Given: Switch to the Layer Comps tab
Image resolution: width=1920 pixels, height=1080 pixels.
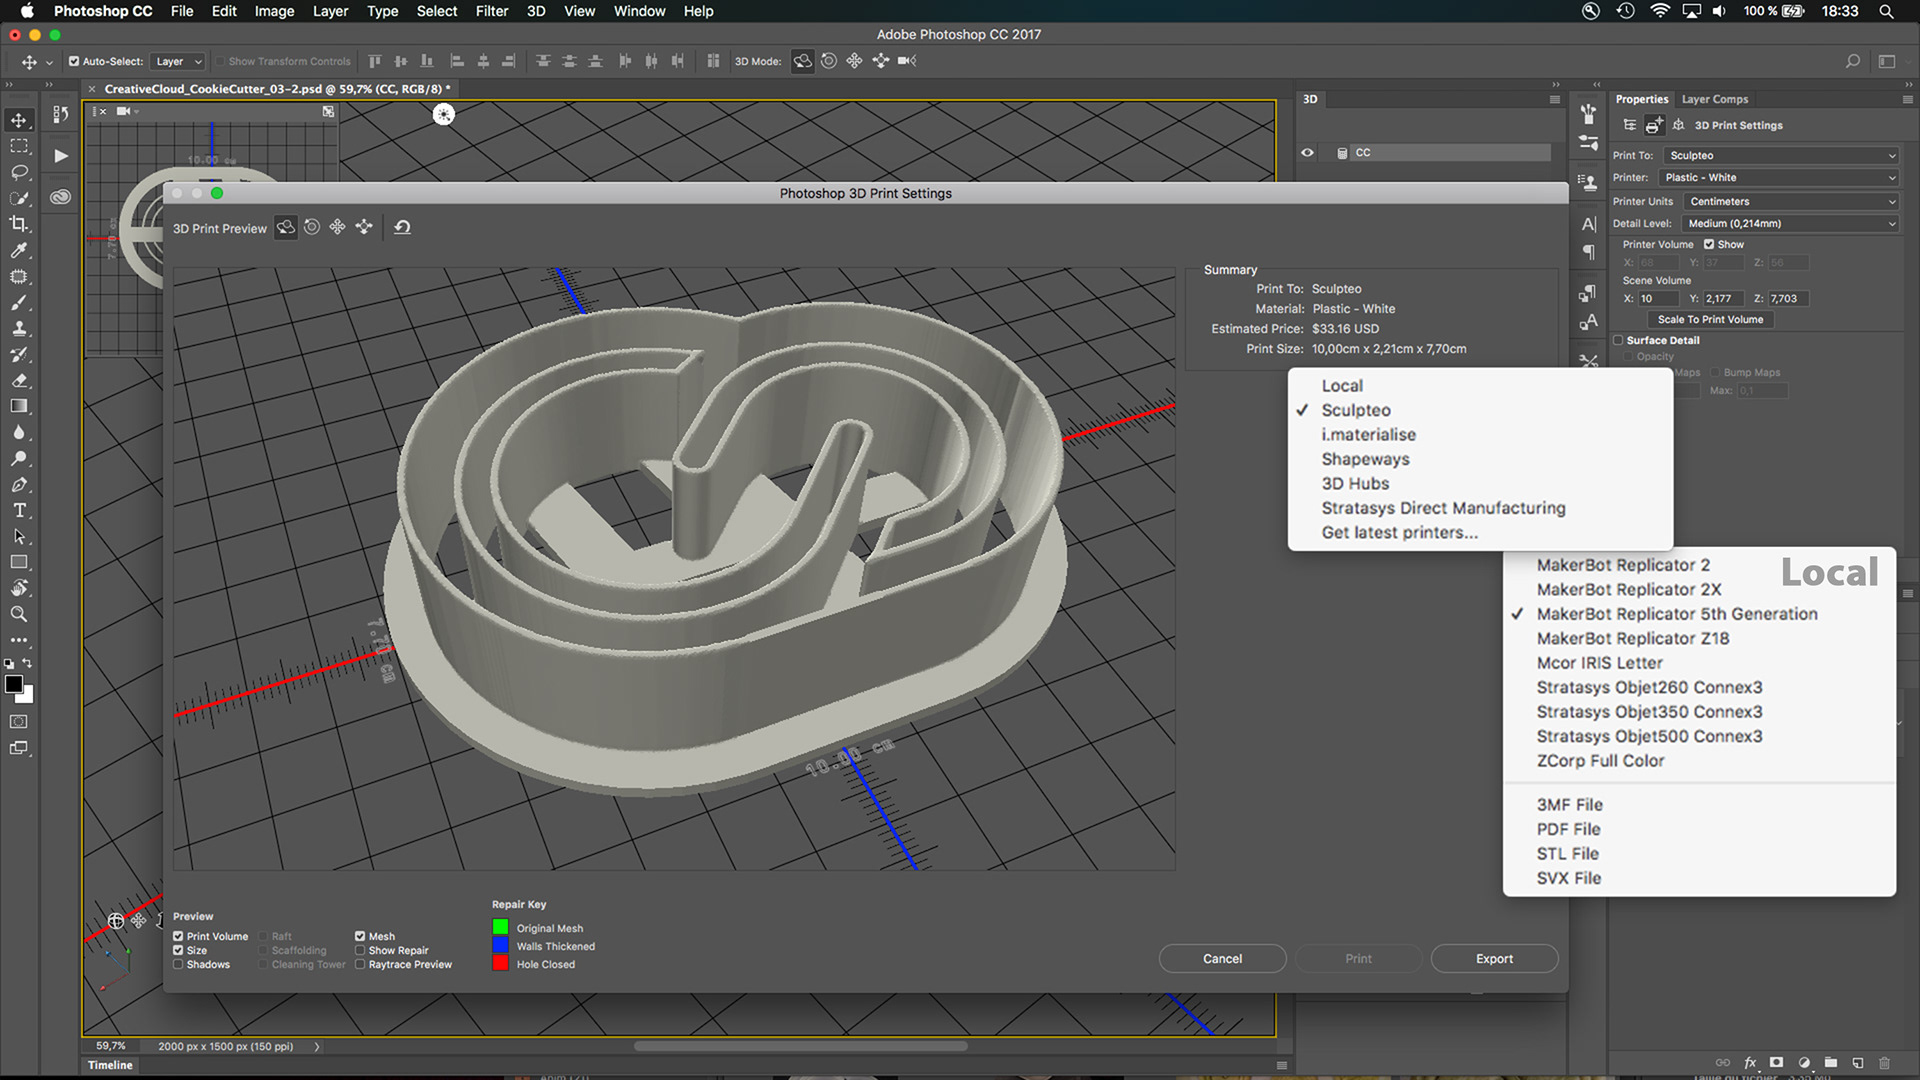Looking at the screenshot, I should click(x=1714, y=99).
